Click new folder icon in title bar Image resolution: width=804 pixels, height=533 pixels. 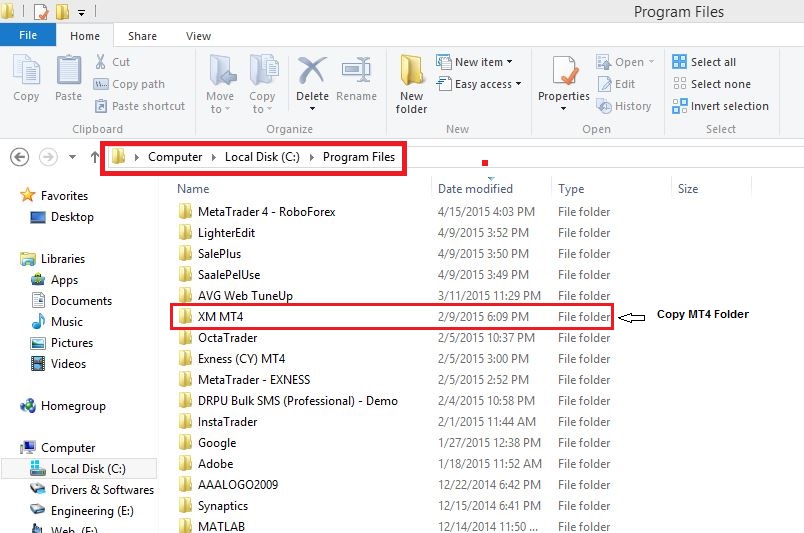pyautogui.click(x=62, y=11)
